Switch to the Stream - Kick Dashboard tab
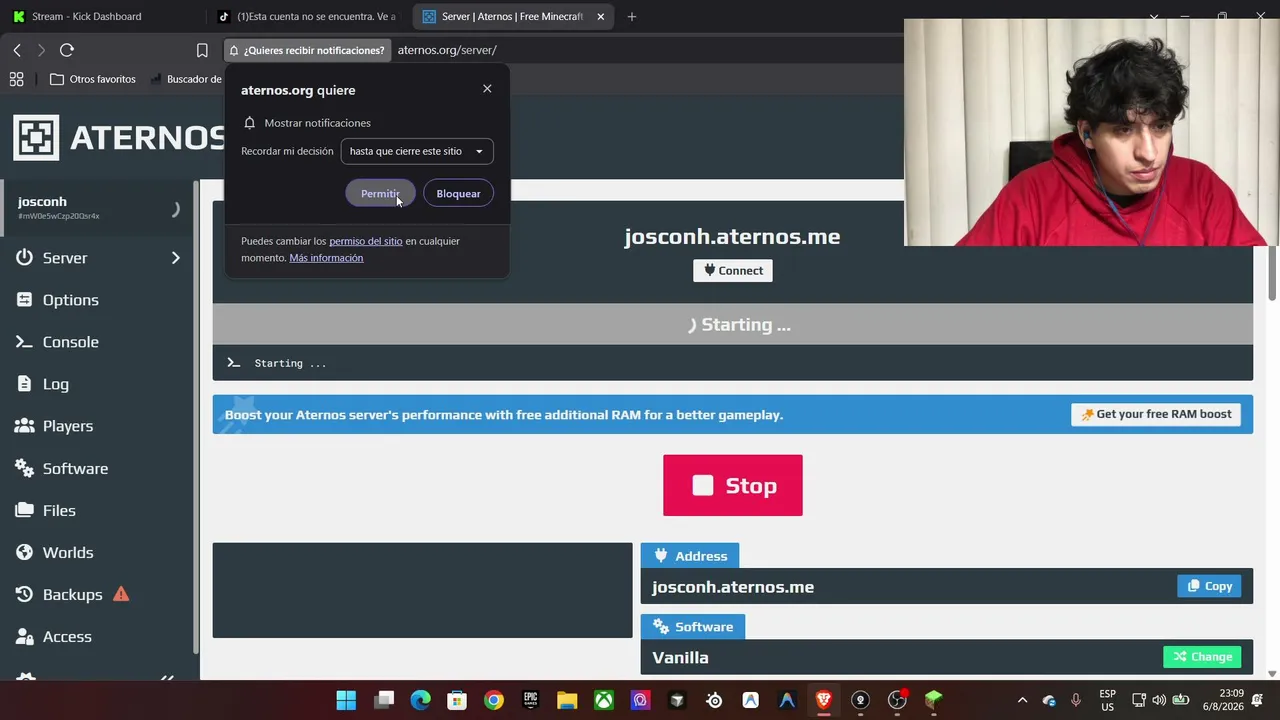Image resolution: width=1280 pixels, height=720 pixels. coord(100,16)
